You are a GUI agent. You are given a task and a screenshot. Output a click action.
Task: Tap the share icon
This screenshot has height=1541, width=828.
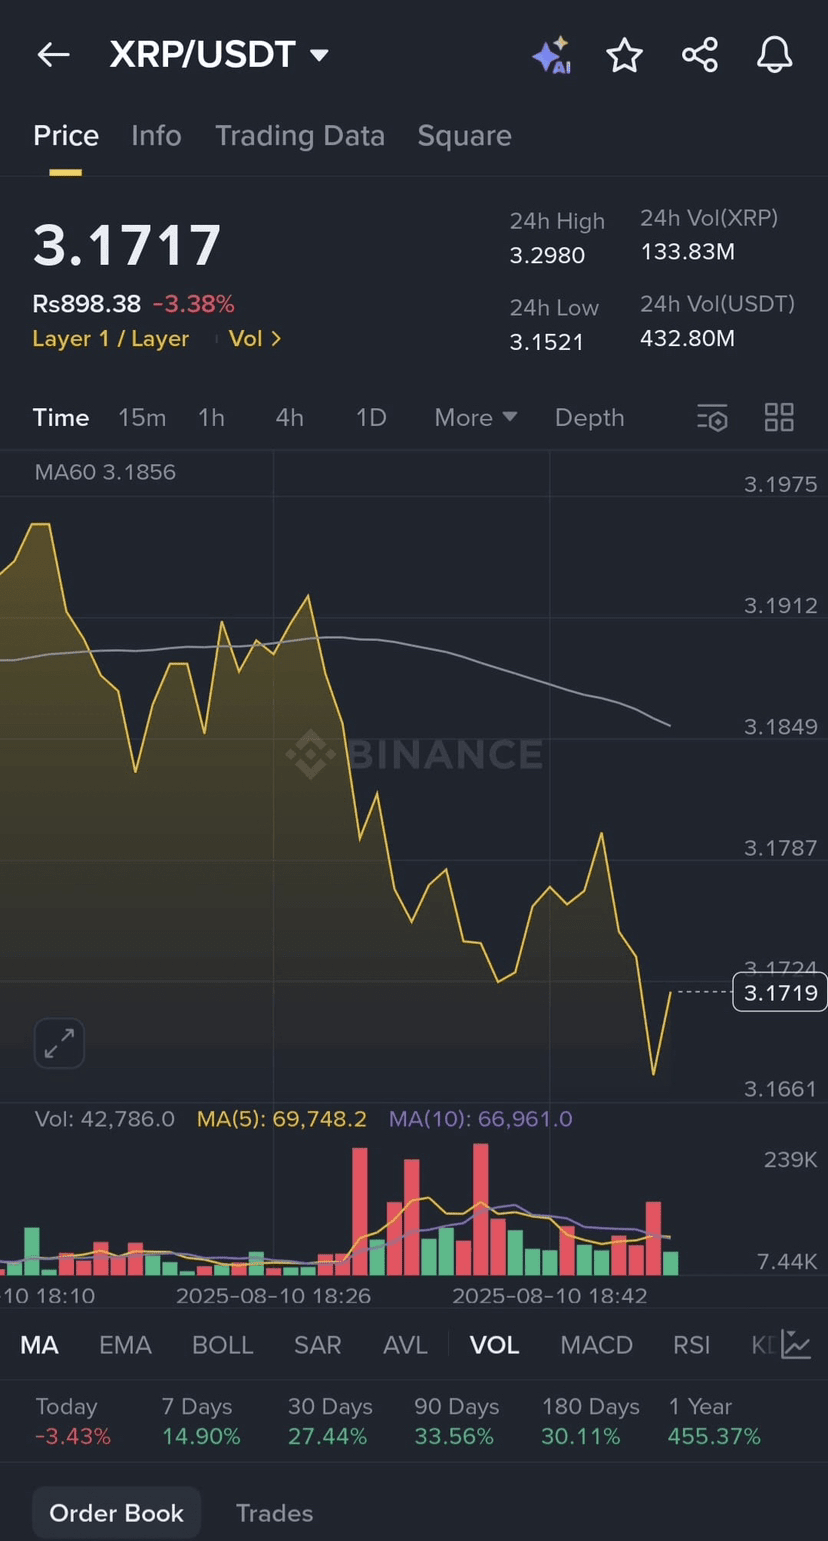tap(700, 55)
